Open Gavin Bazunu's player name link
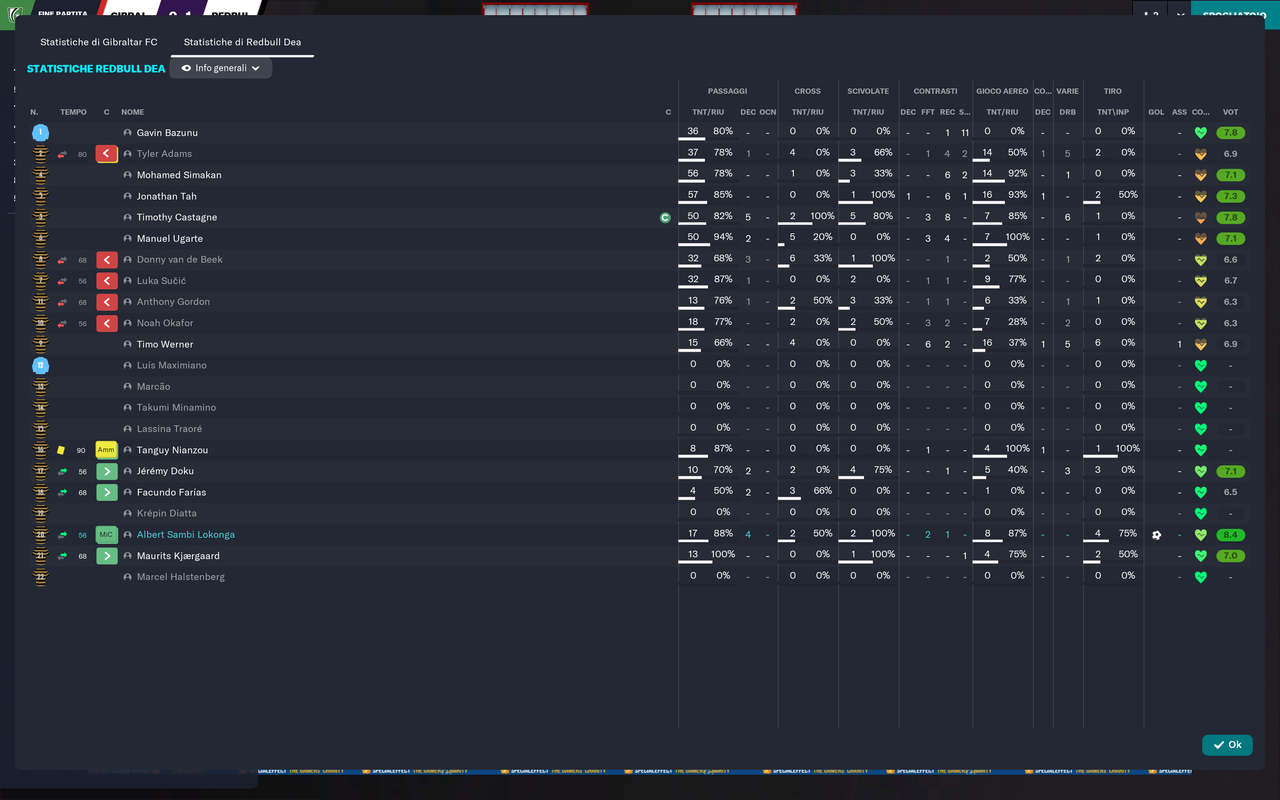The height and width of the screenshot is (800, 1280). tap(167, 133)
